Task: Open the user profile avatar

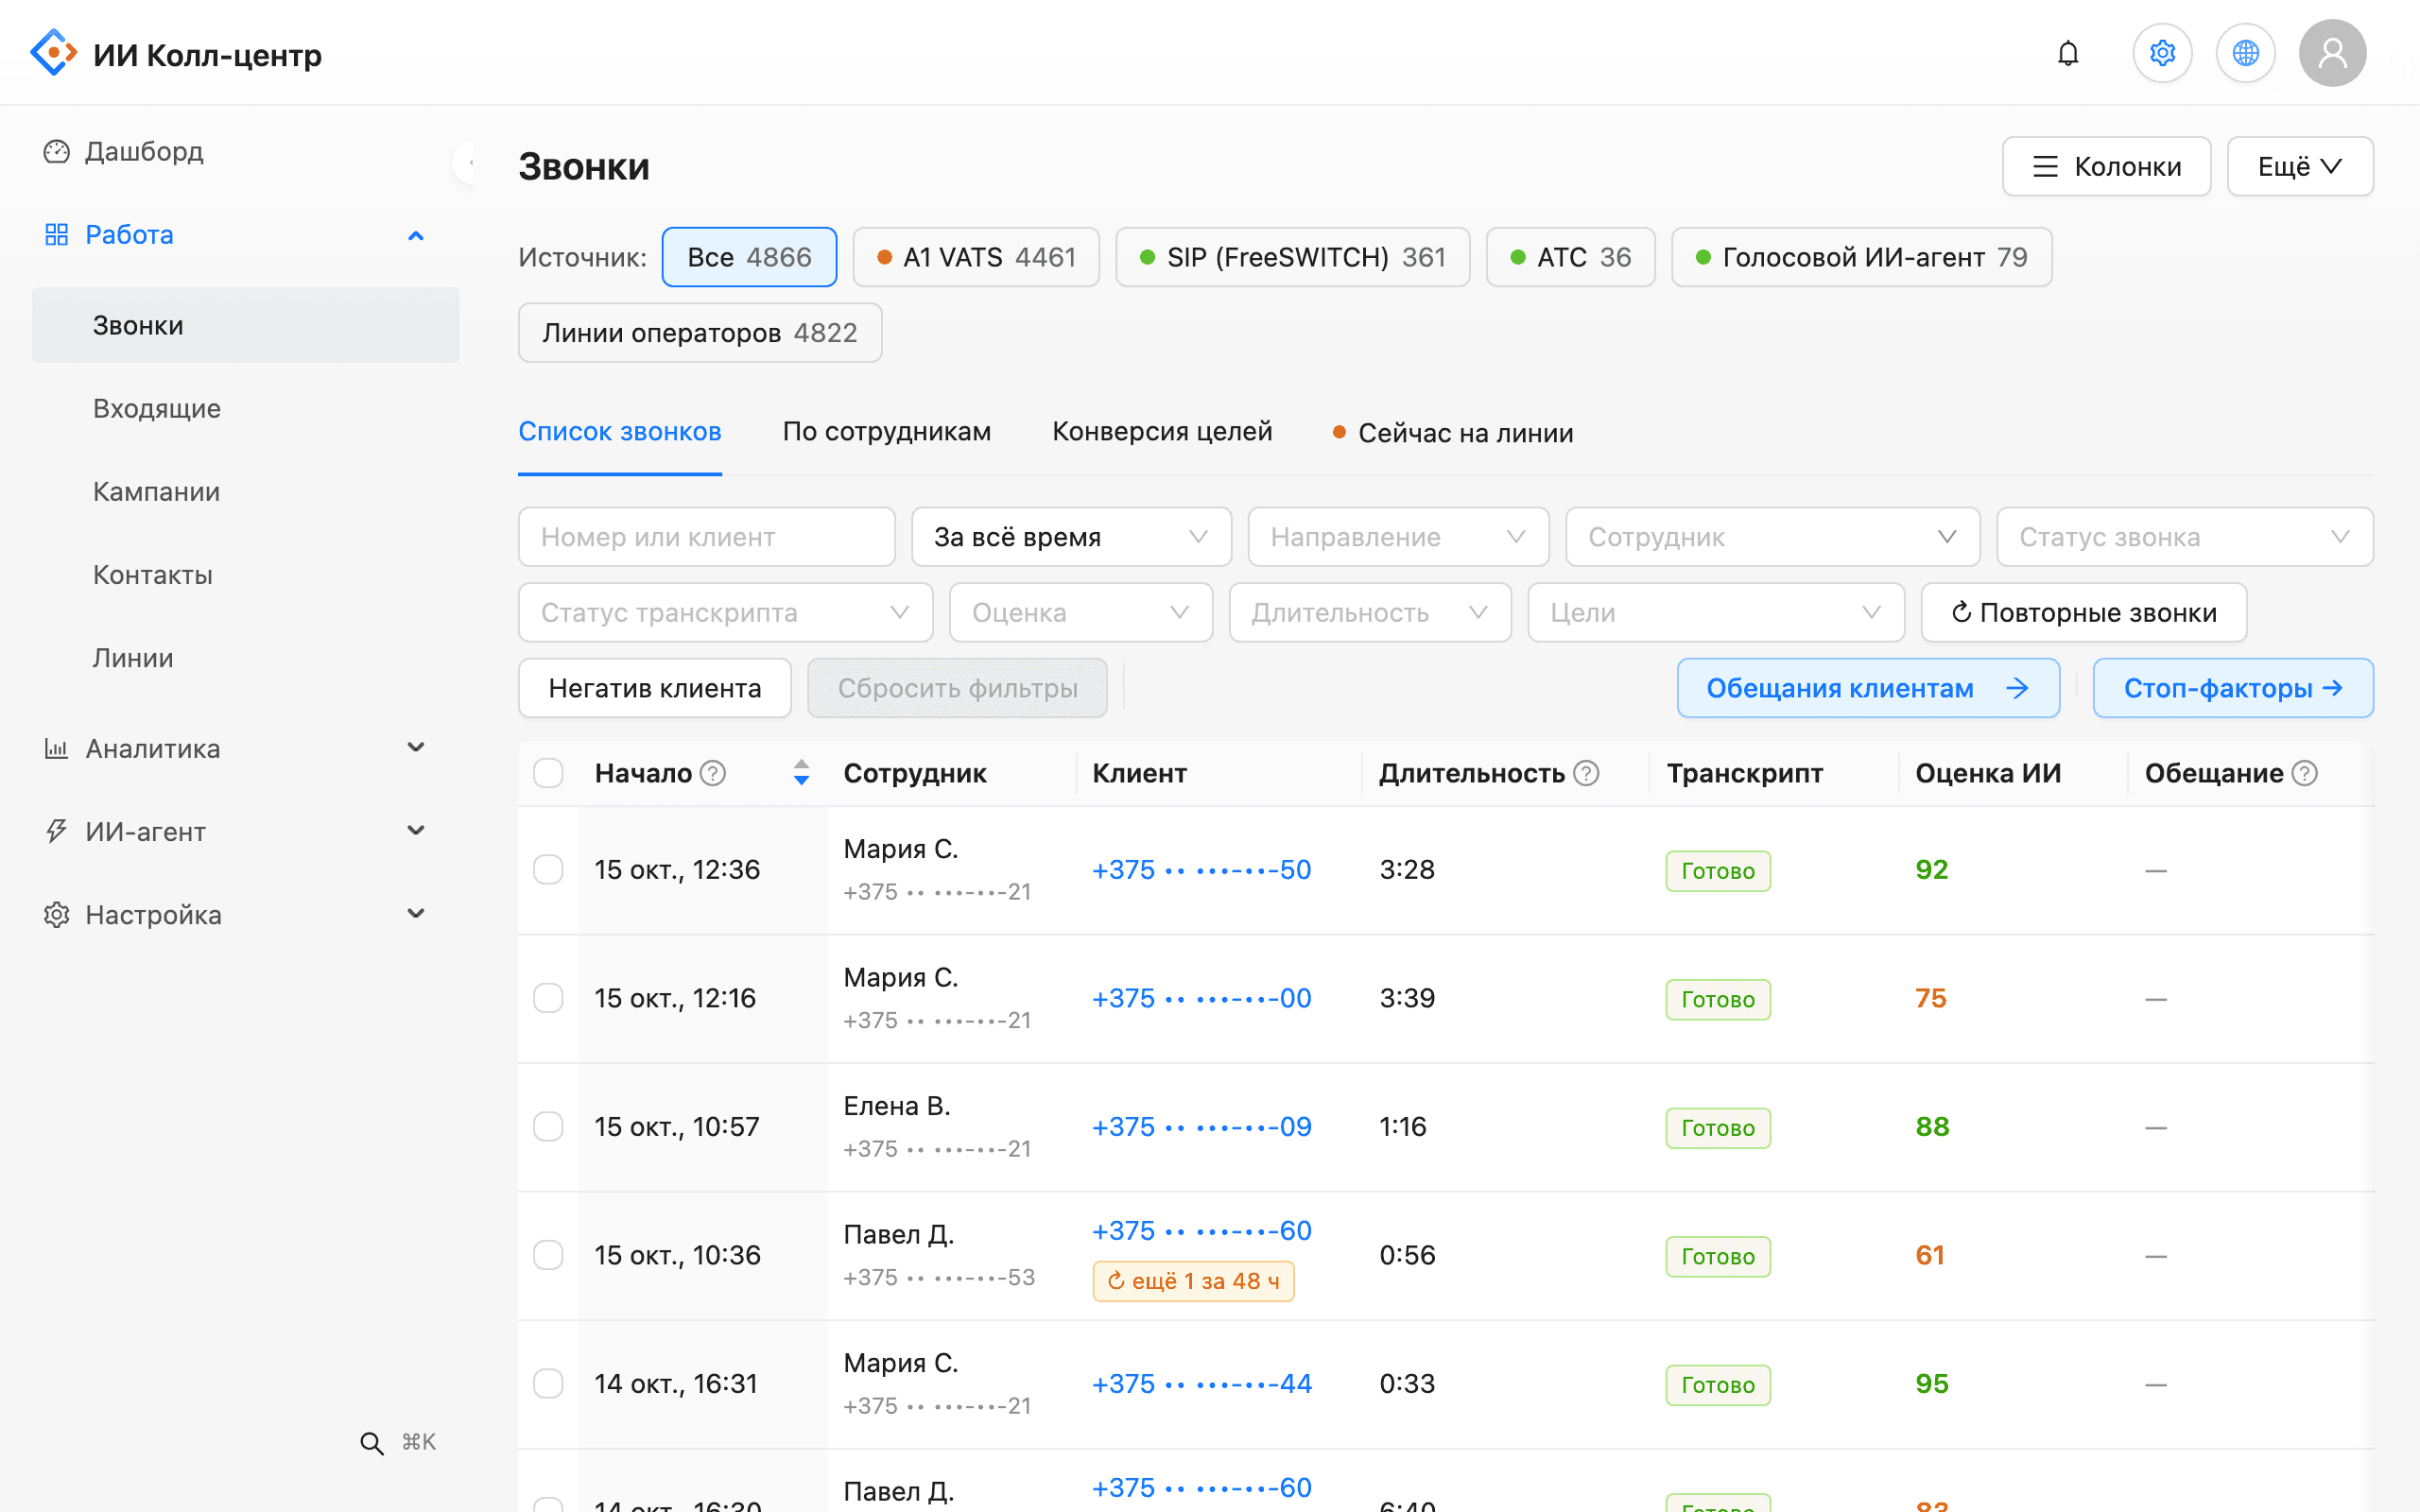Action: click(2332, 53)
